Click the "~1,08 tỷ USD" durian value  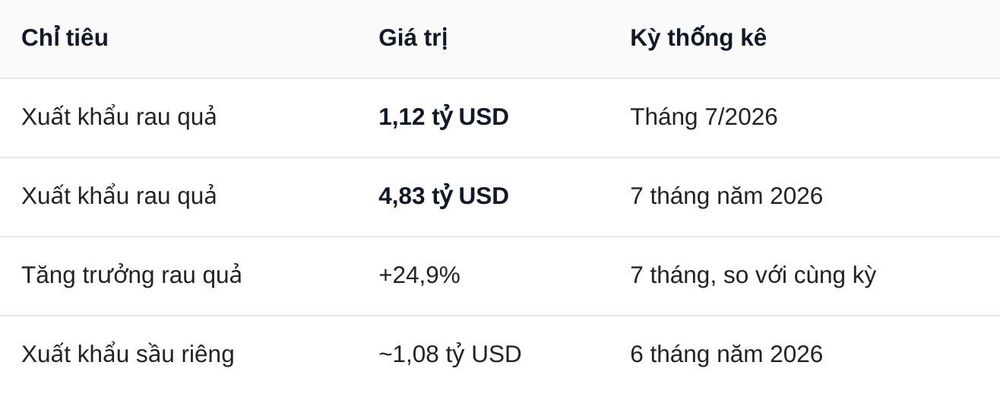pyautogui.click(x=450, y=354)
